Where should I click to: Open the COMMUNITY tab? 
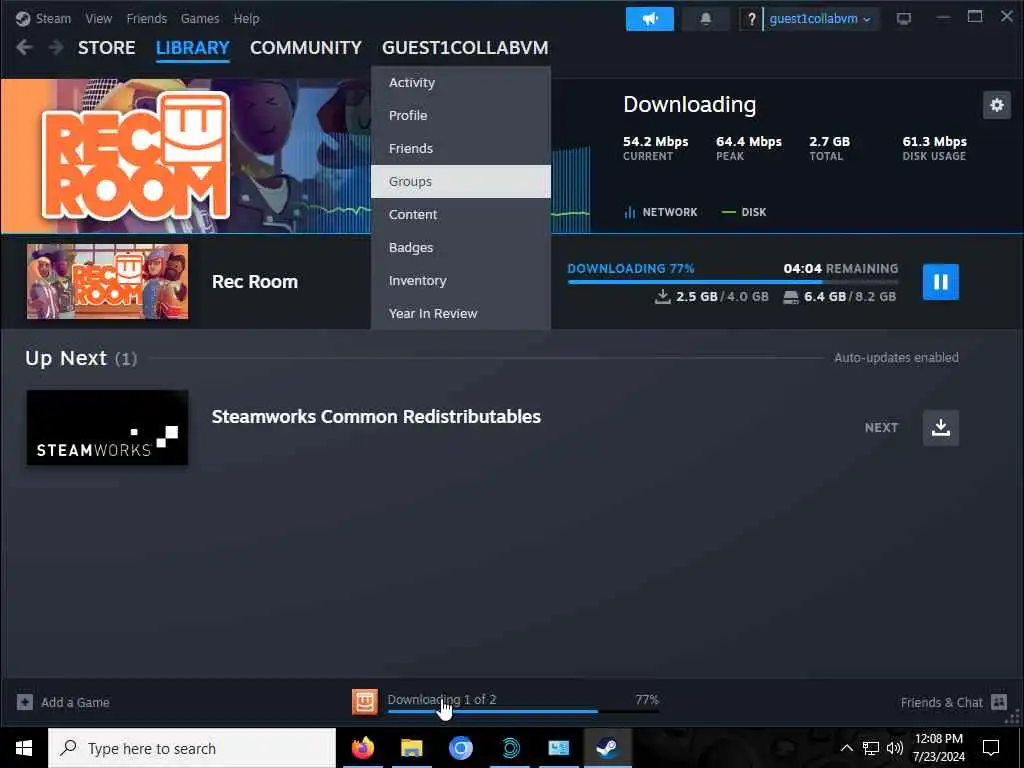[306, 48]
